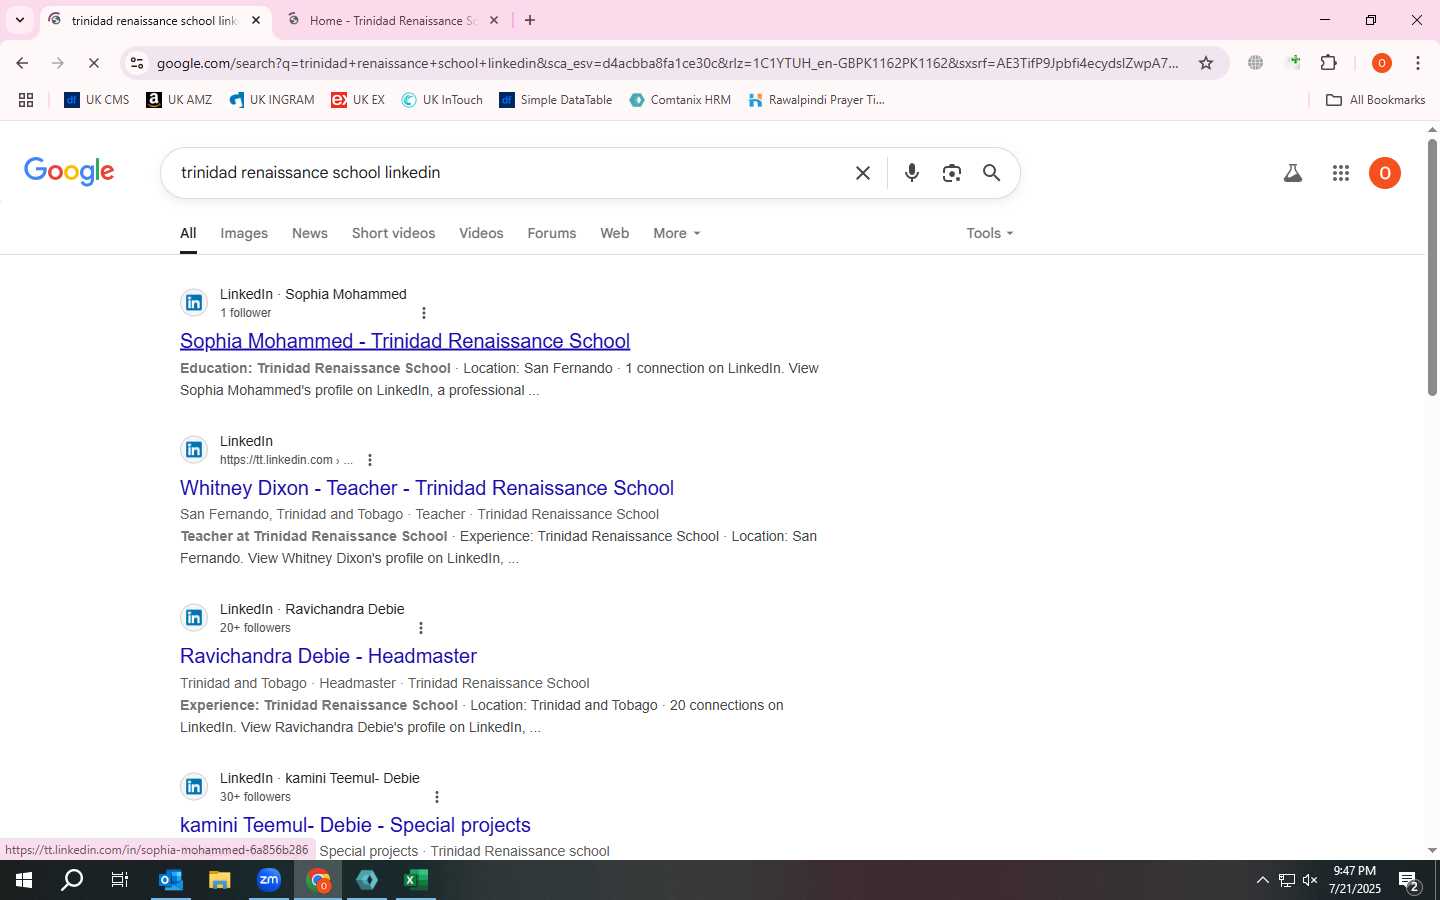The width and height of the screenshot is (1440, 900).
Task: Open Search Labs flask icon
Action: click(1293, 173)
